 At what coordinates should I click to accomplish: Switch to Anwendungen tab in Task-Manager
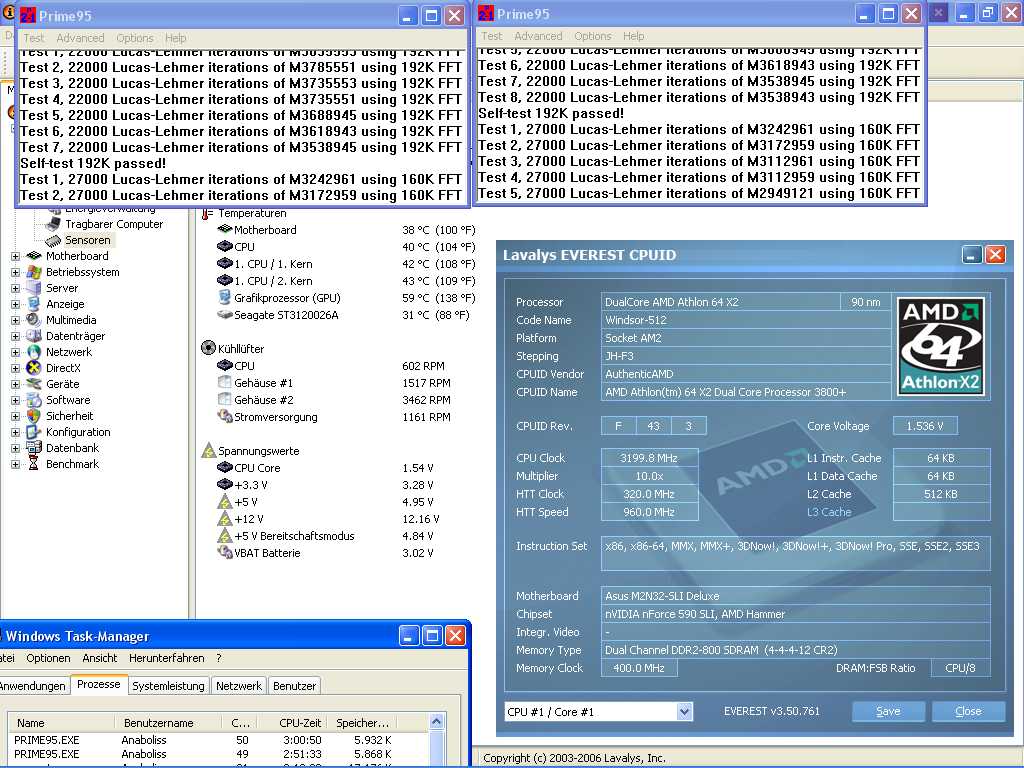(x=33, y=686)
